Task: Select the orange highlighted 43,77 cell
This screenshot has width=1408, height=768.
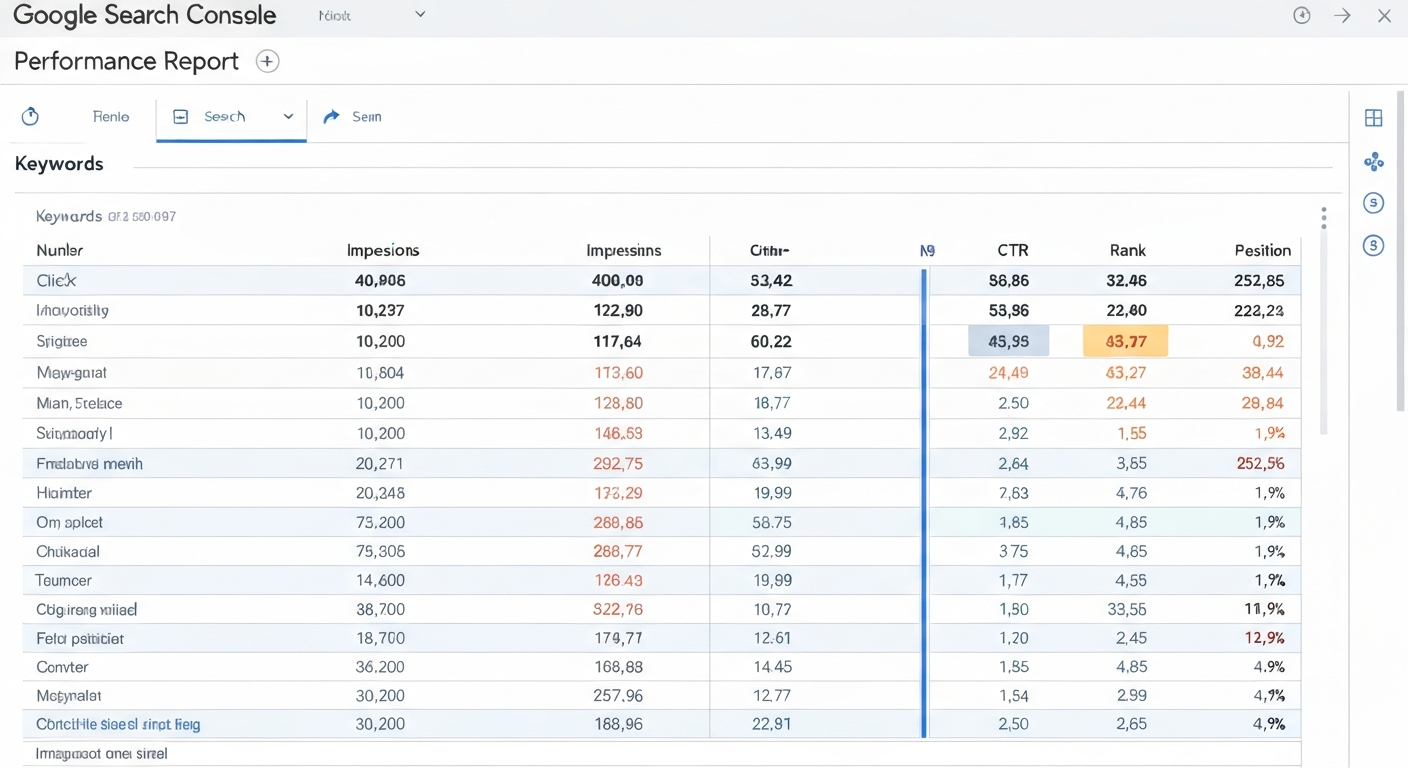Action: 1125,342
